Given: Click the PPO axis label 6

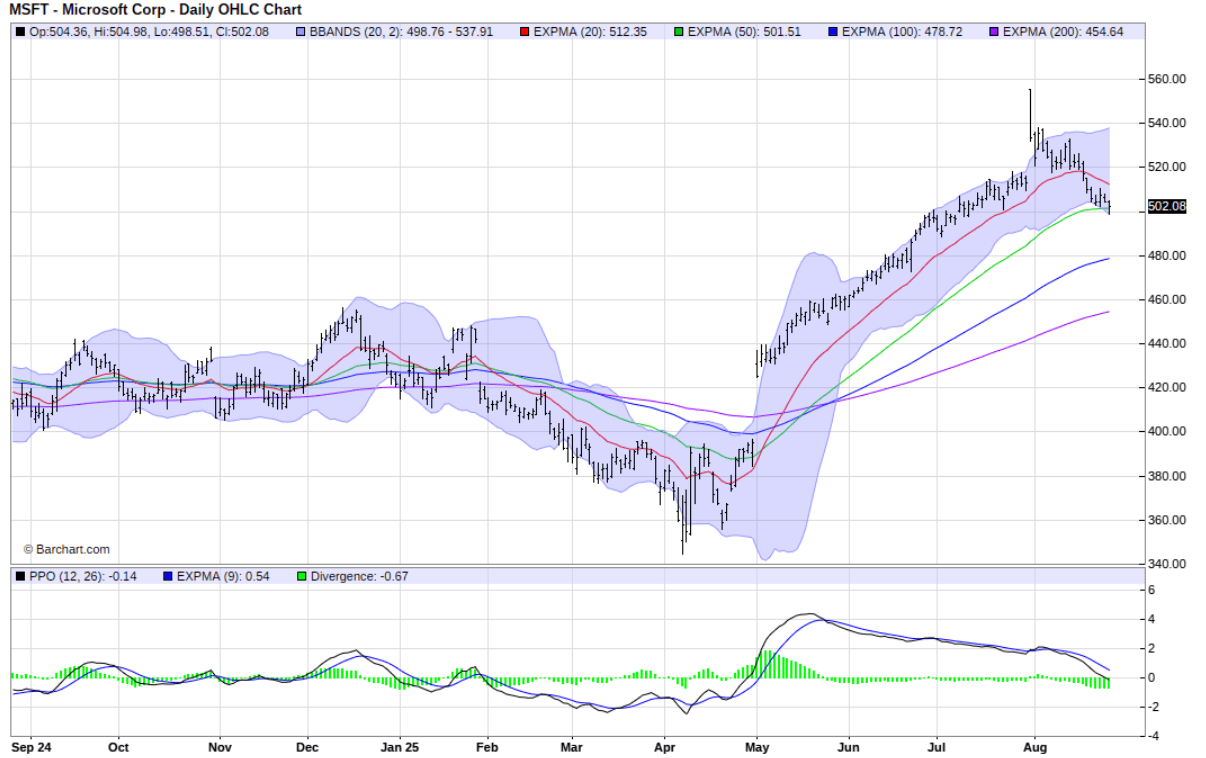Looking at the screenshot, I should (1151, 591).
